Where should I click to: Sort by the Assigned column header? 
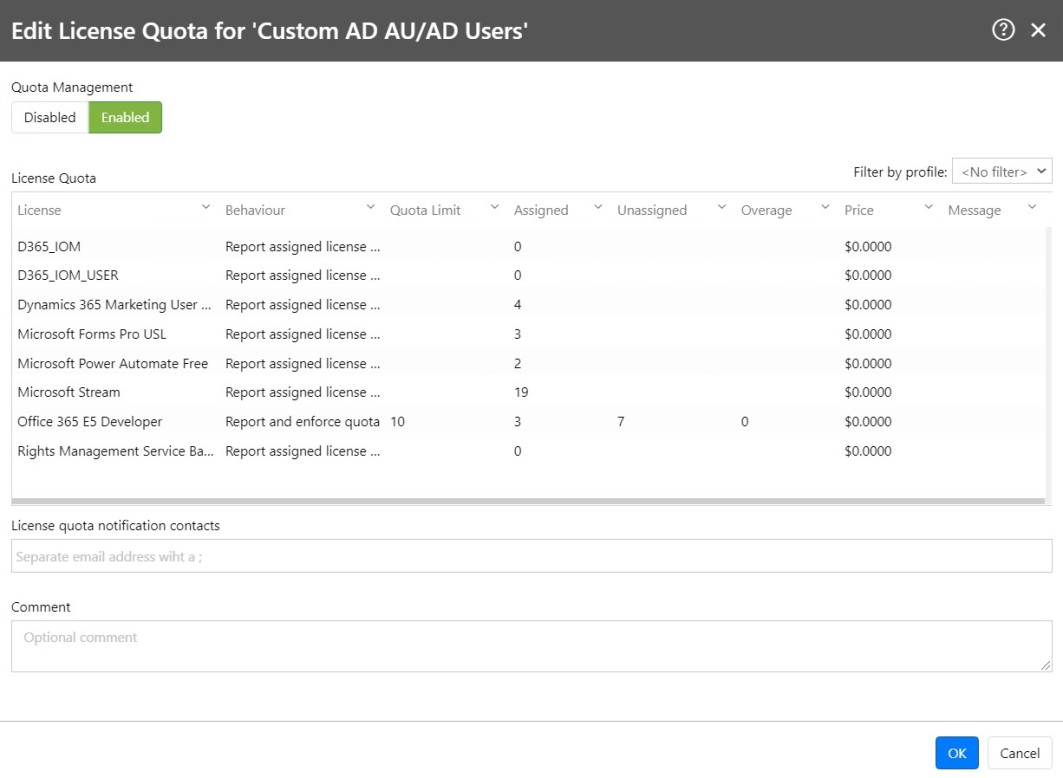(x=541, y=210)
